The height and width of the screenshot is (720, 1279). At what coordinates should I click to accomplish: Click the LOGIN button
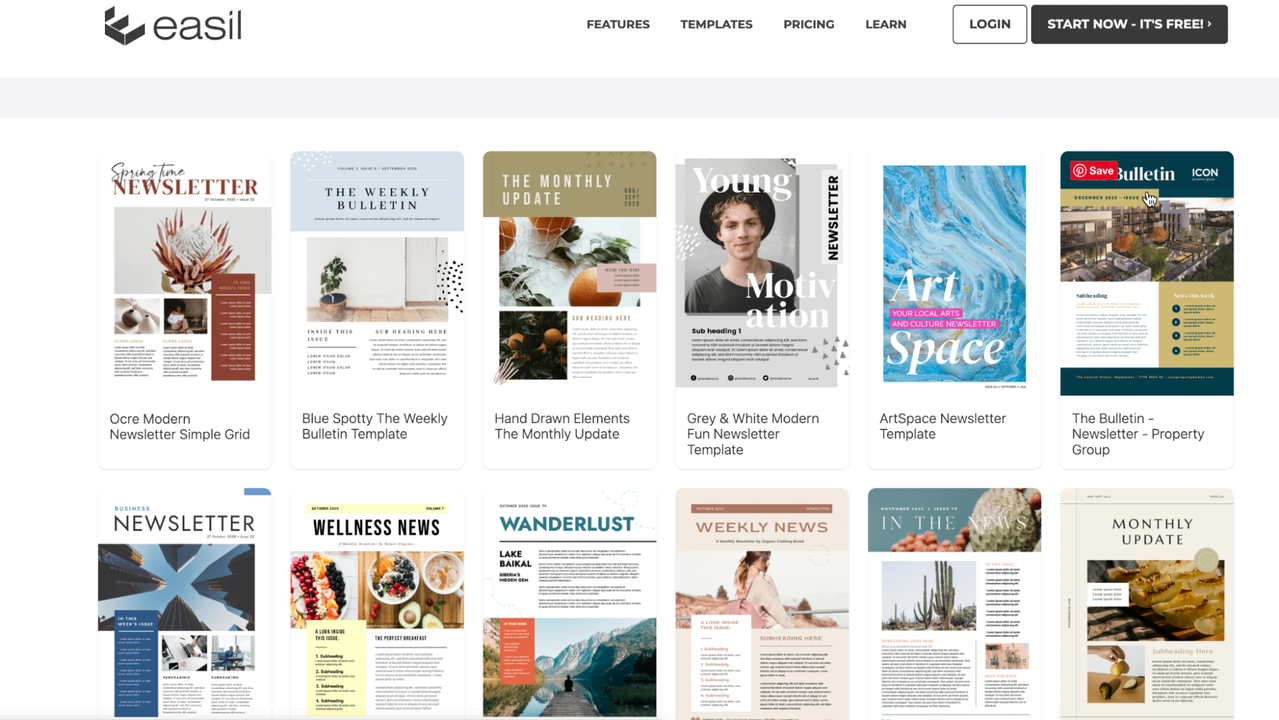[989, 24]
